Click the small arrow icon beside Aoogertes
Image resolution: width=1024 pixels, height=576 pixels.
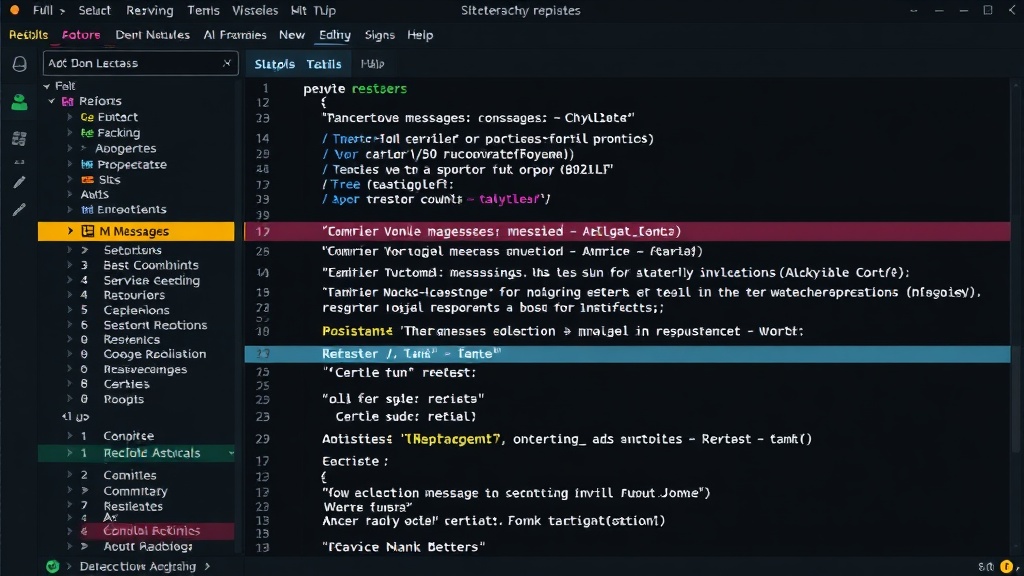click(x=84, y=149)
